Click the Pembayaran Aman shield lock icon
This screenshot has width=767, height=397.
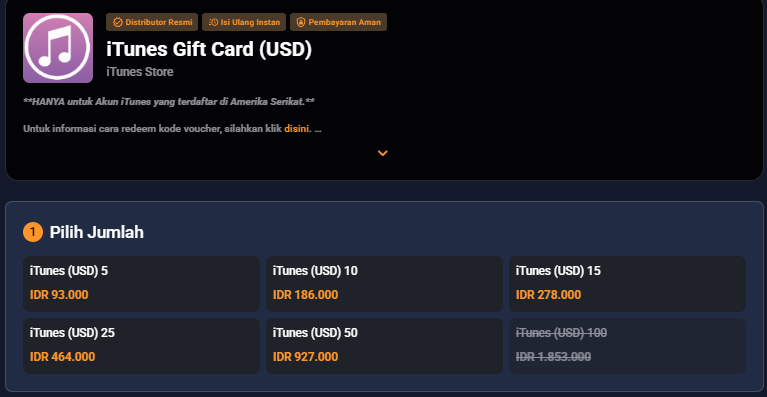click(301, 22)
